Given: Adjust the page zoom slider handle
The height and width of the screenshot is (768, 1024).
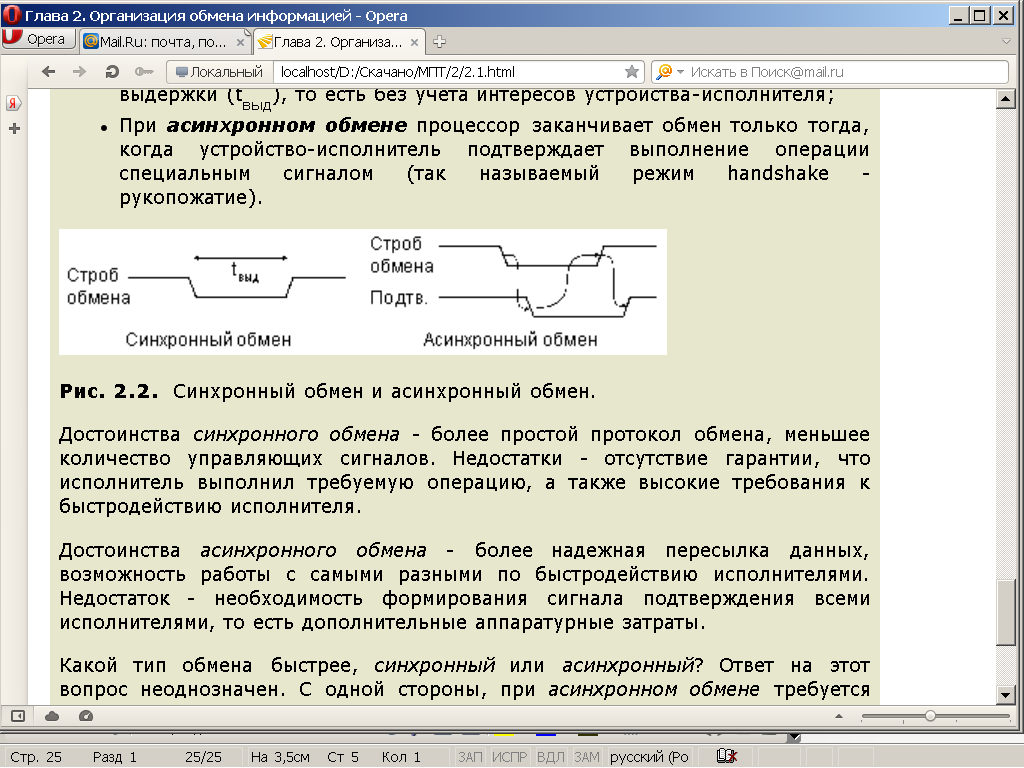Looking at the screenshot, I should (930, 716).
